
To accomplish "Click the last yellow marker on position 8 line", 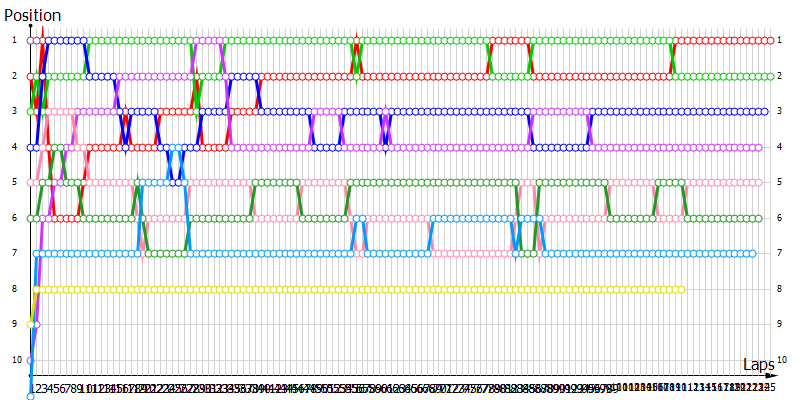I will click(x=683, y=289).
